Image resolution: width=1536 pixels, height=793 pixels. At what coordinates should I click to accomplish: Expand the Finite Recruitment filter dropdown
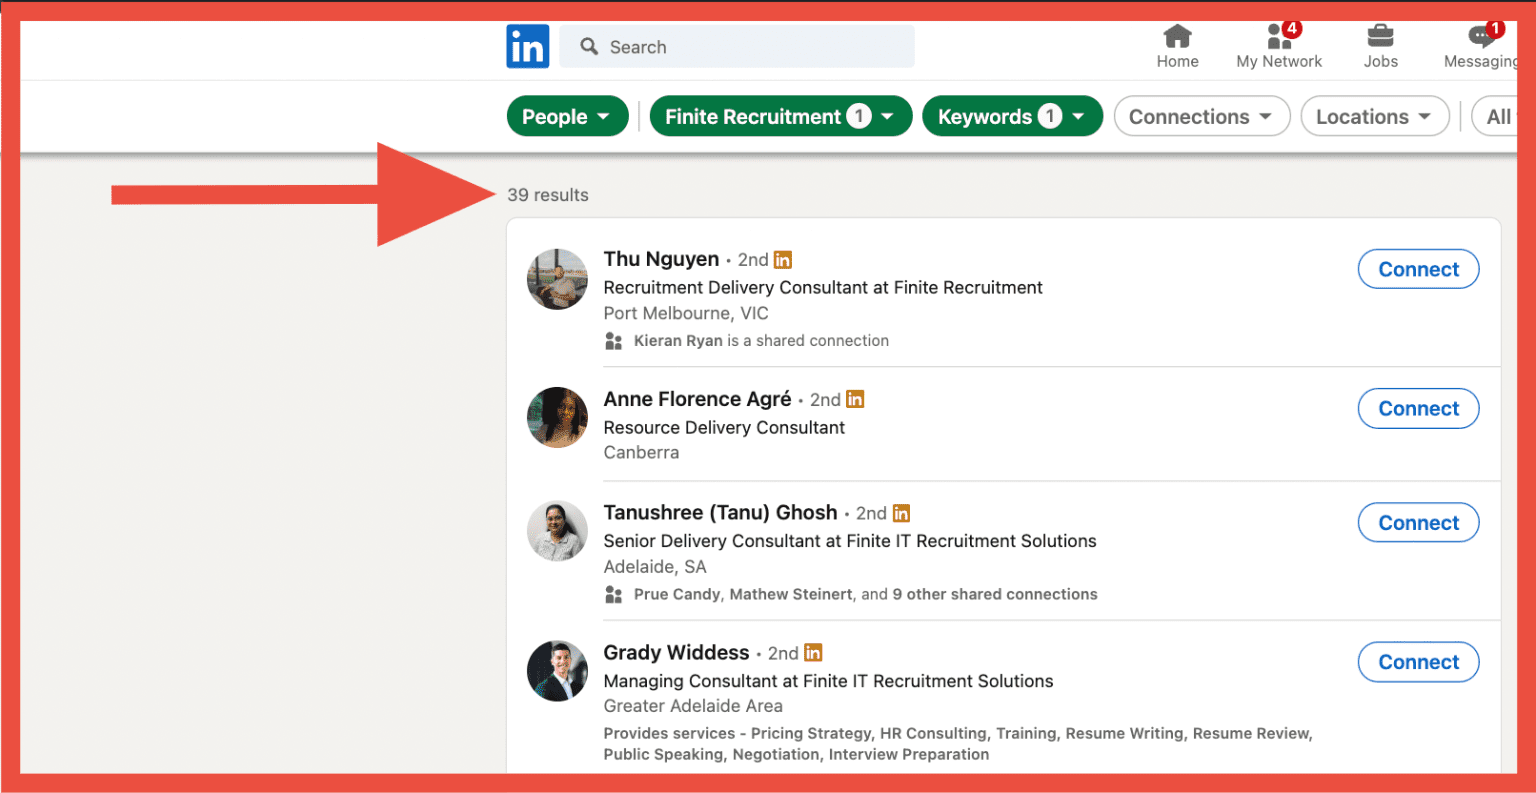(781, 117)
